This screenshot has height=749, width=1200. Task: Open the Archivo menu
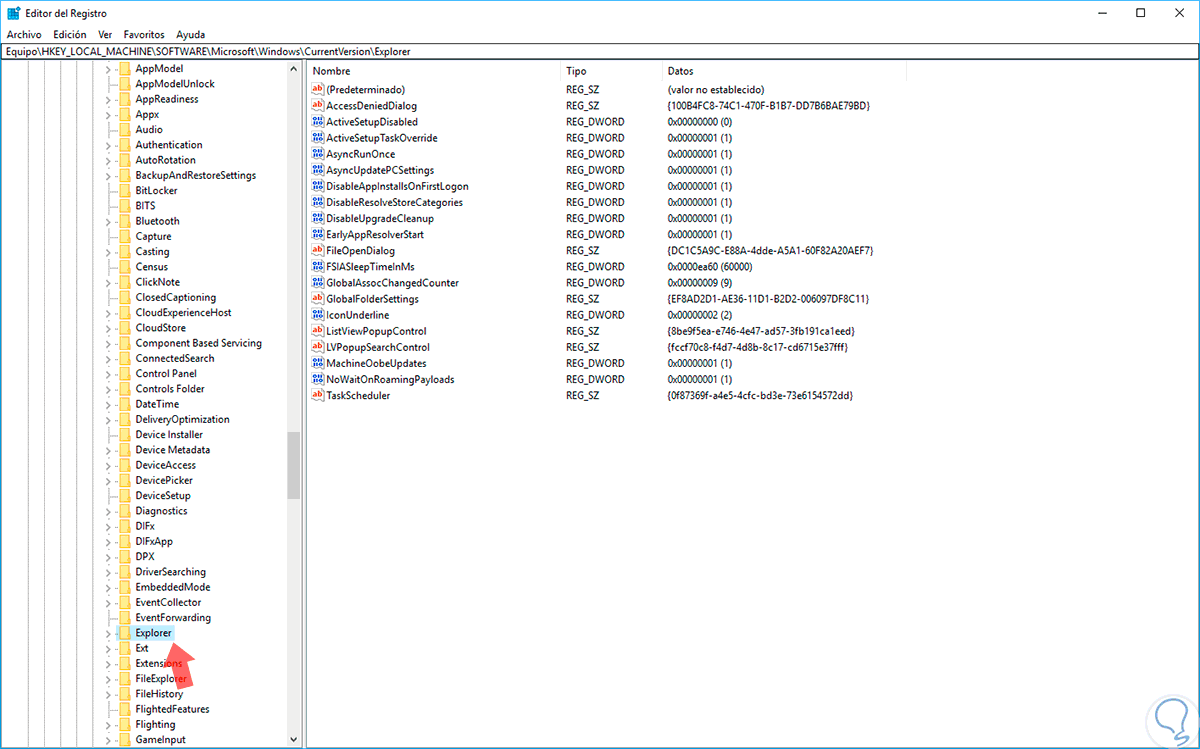[24, 34]
